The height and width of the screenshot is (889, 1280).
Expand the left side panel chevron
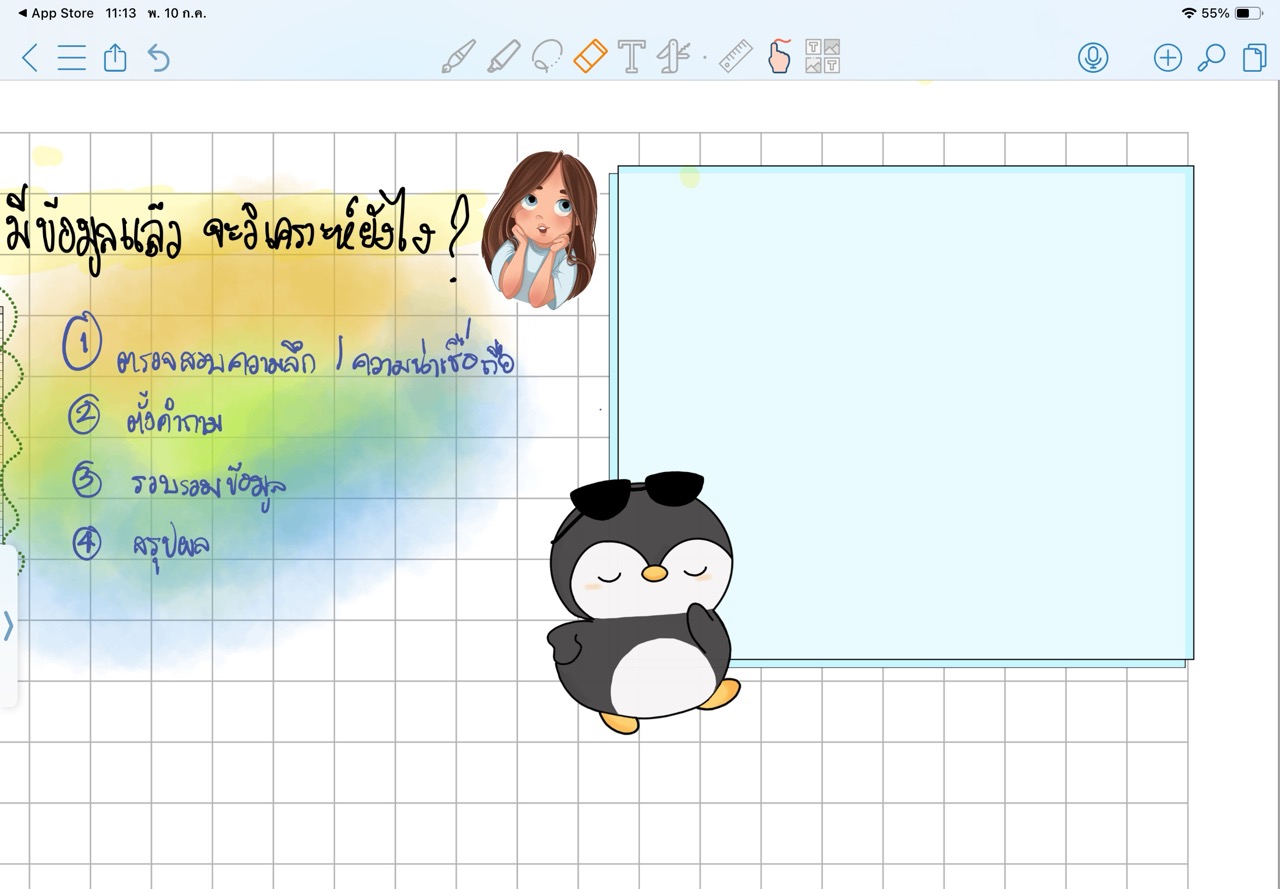(x=9, y=626)
